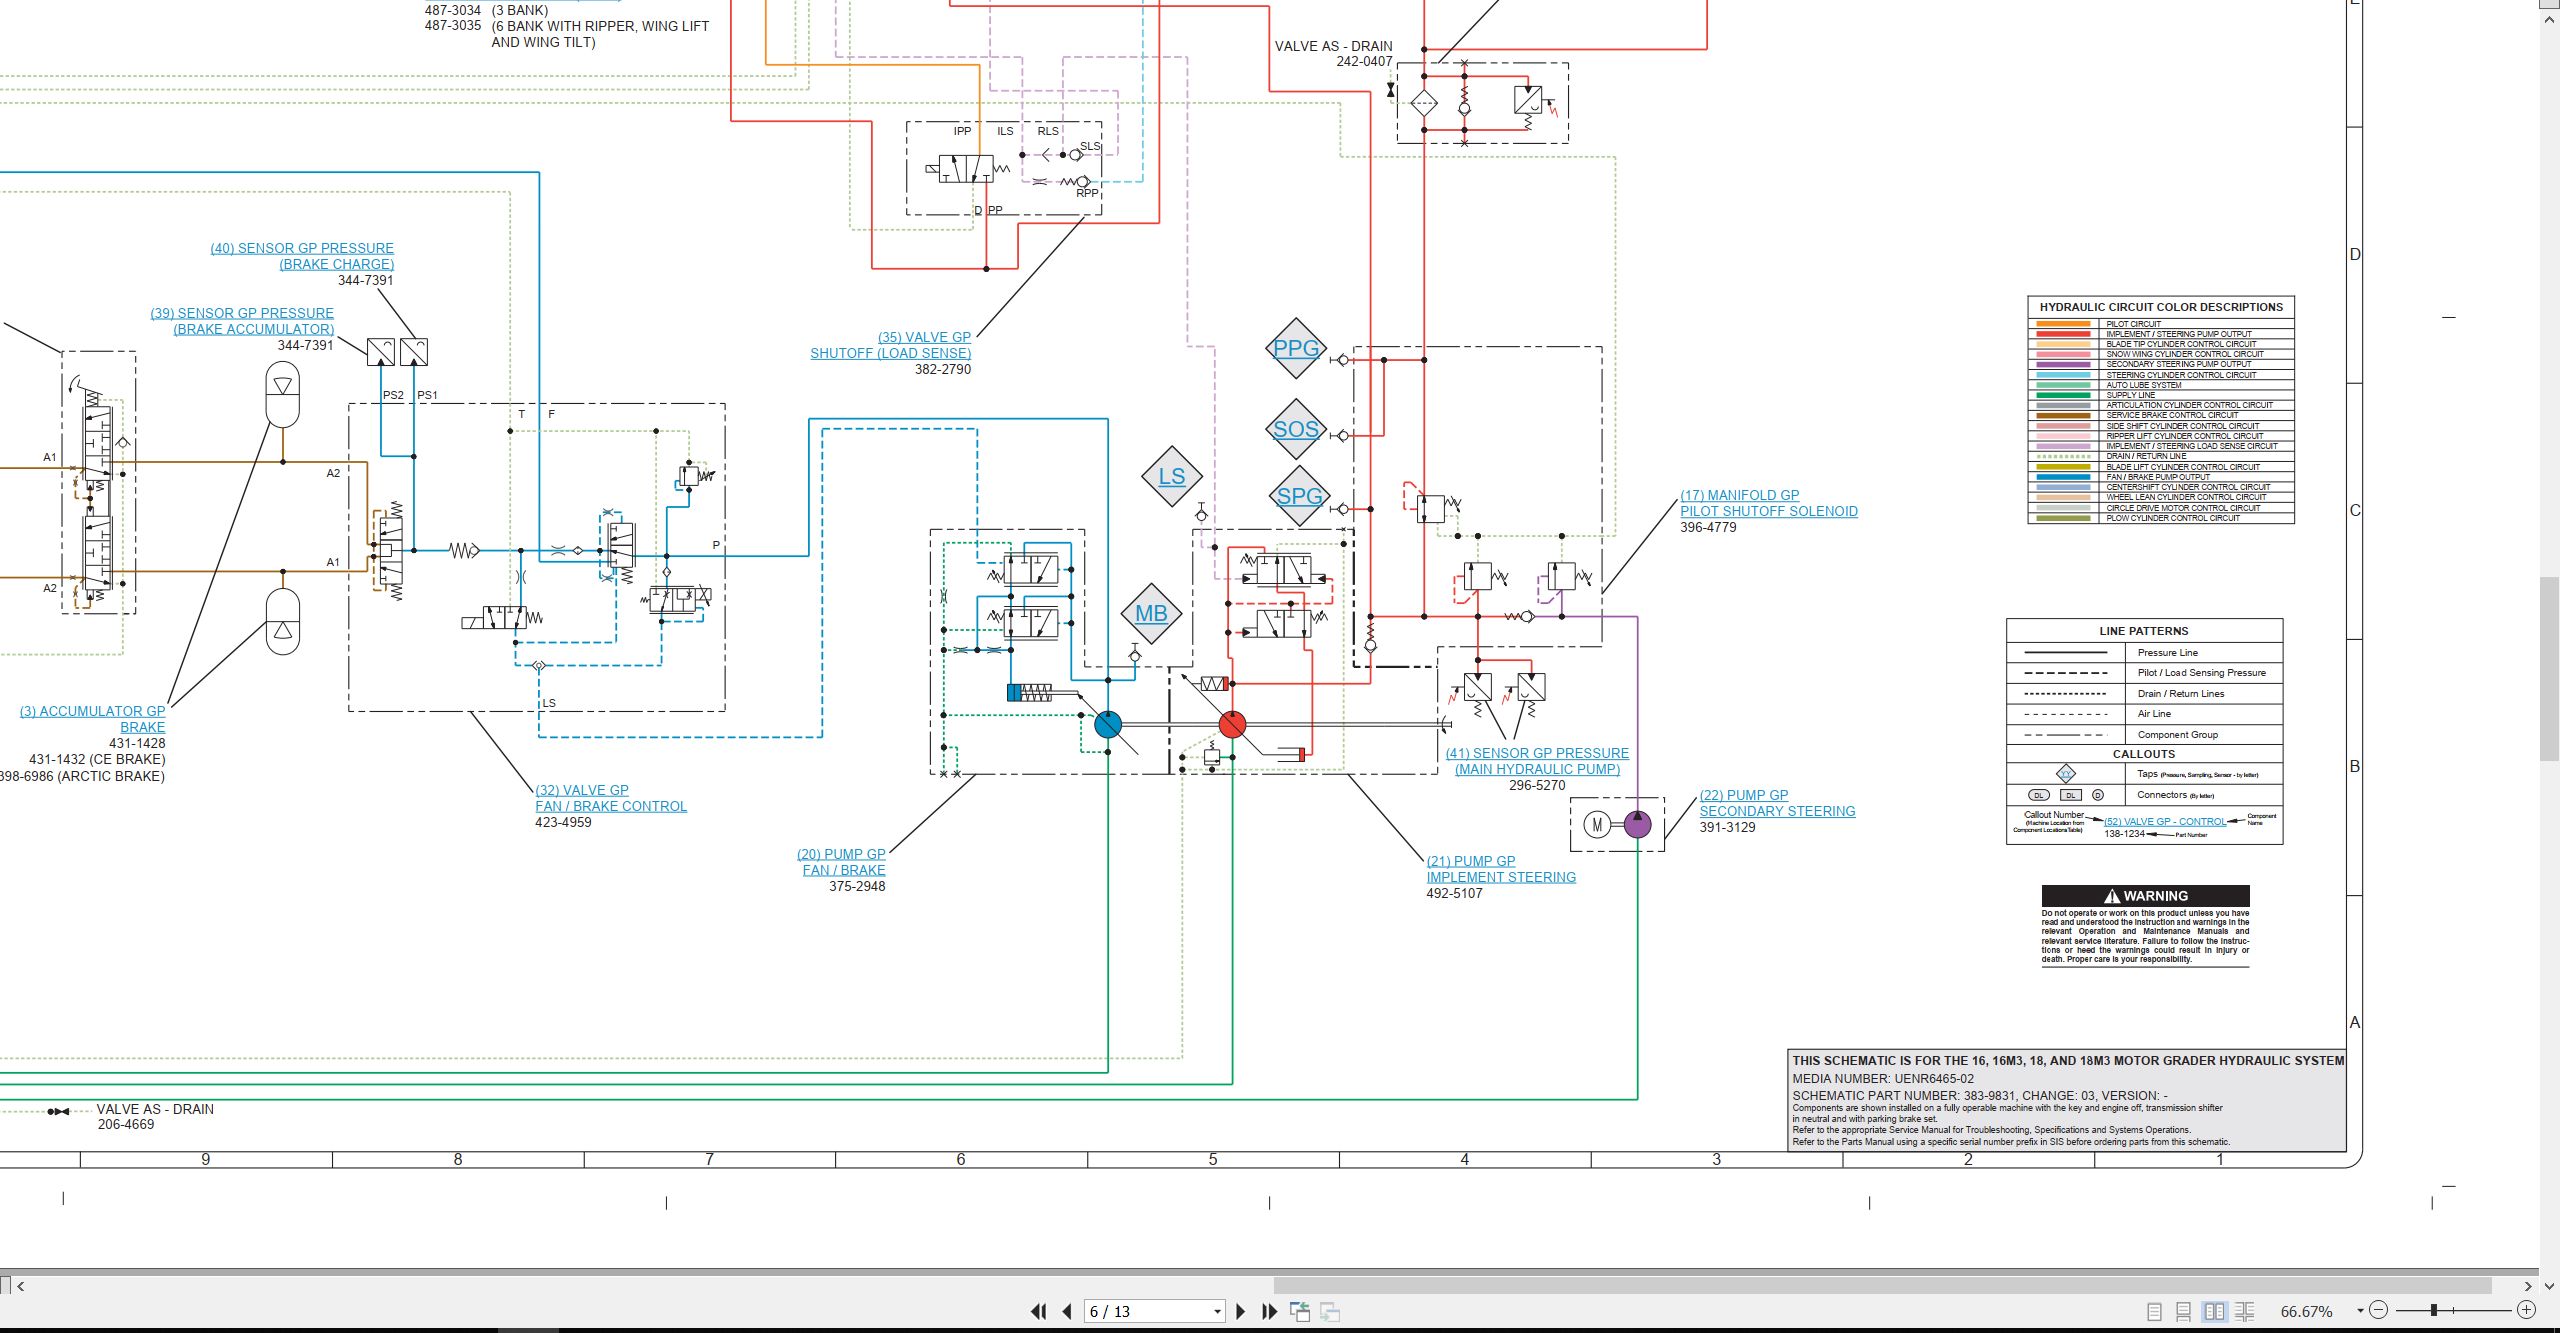Open the (40) Sensor GP Pressure link
Screen dimensions: 2560x1333
[x=302, y=256]
